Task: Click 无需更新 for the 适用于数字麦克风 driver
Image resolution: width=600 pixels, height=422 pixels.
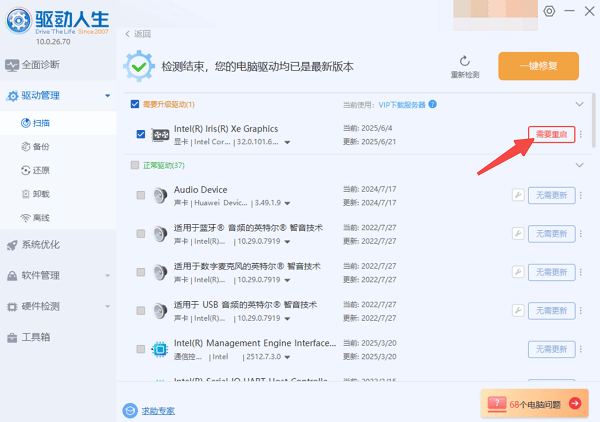Action: coord(551,272)
